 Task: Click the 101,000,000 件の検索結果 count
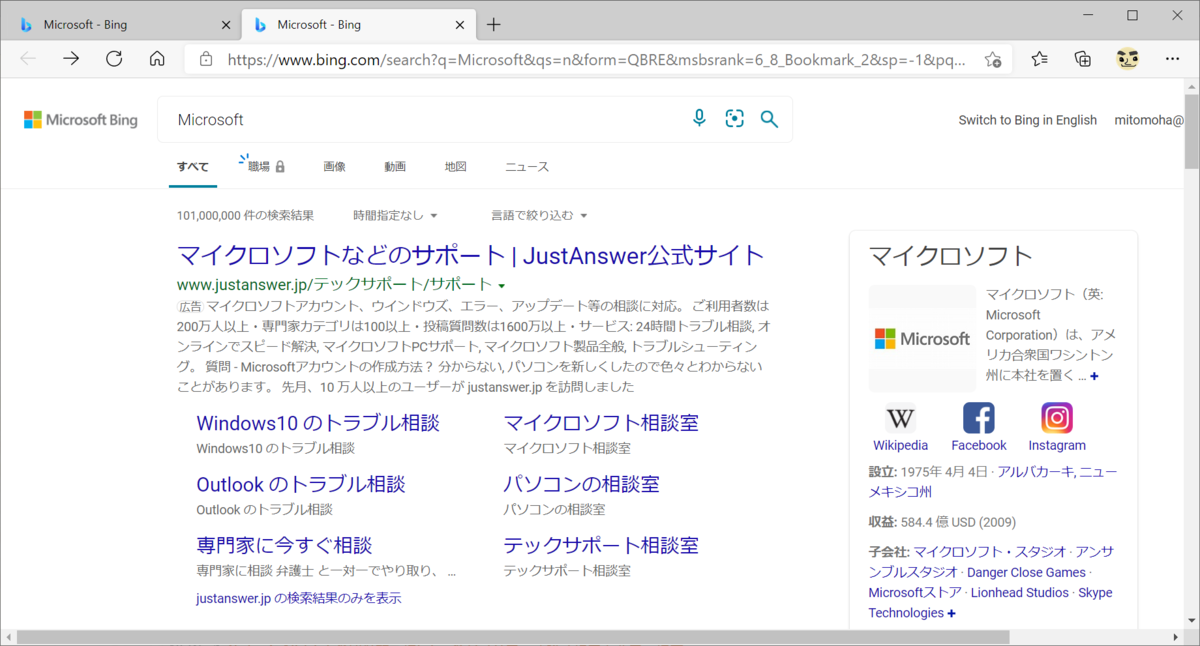point(245,215)
